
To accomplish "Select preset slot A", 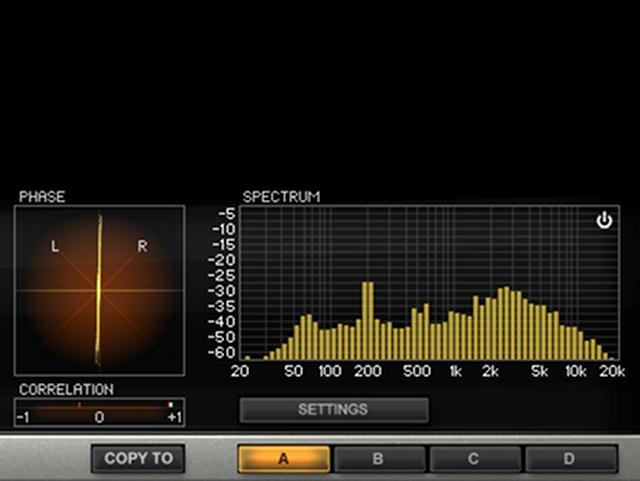I will click(x=284, y=459).
